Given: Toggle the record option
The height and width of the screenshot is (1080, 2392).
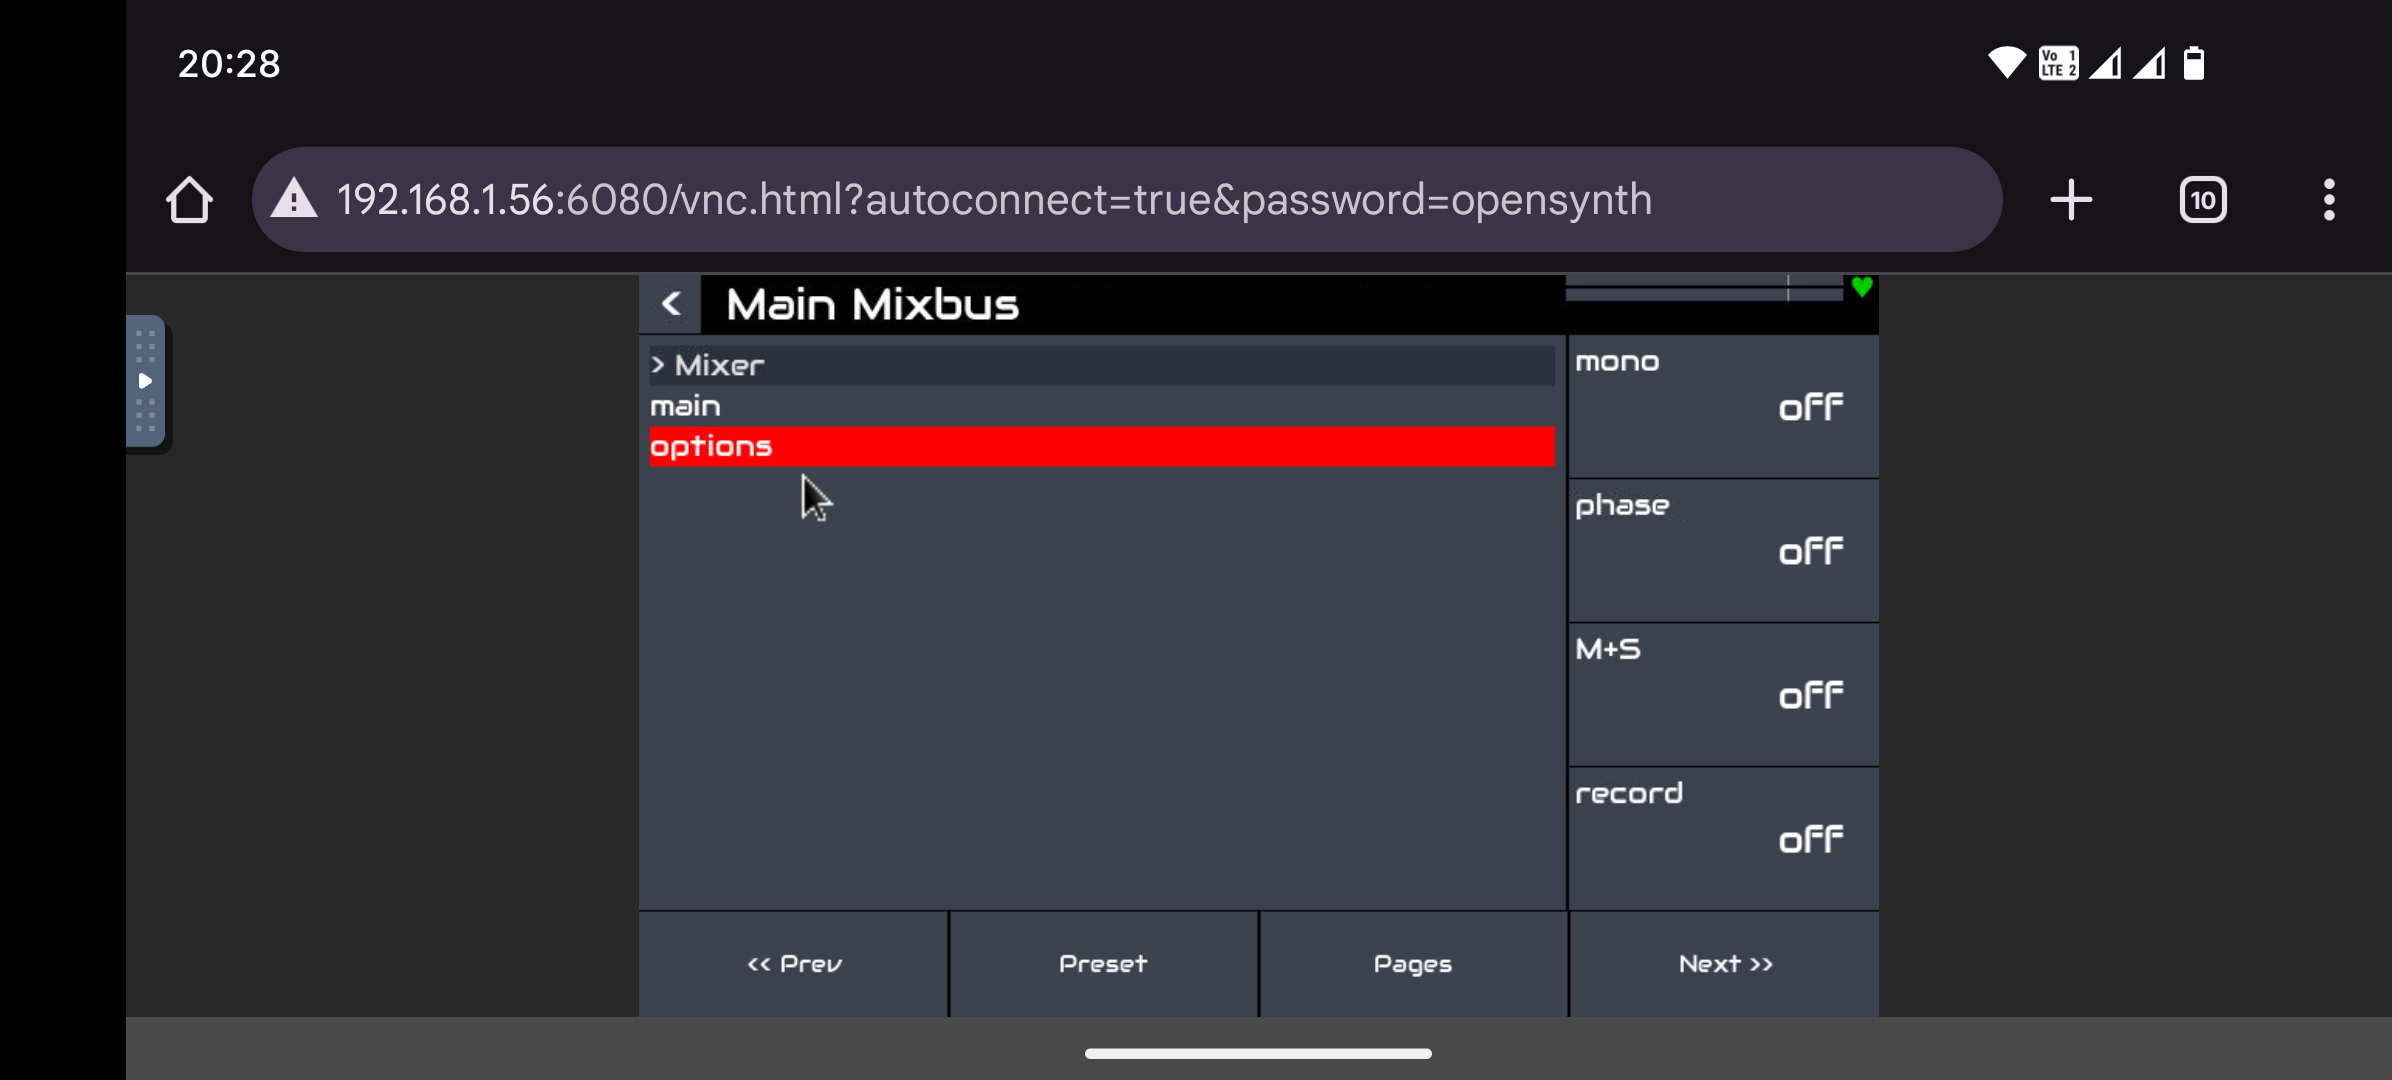Looking at the screenshot, I should [1723, 838].
